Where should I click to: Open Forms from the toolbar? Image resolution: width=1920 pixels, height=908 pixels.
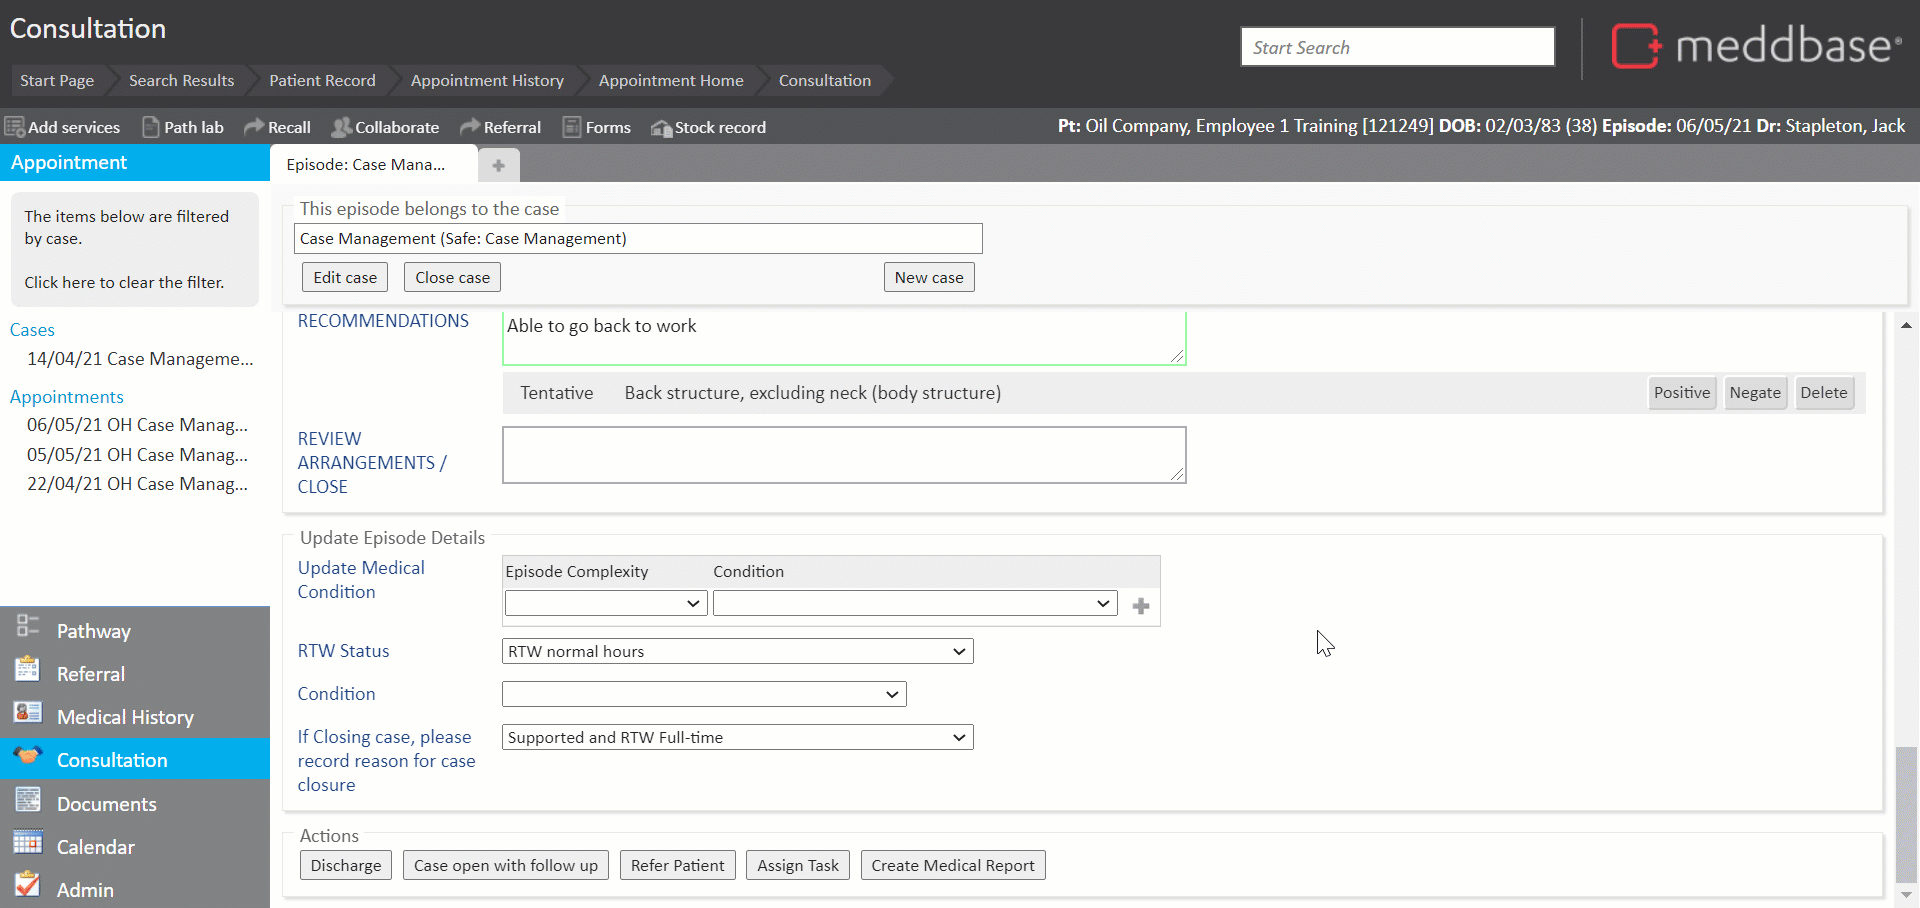597,127
